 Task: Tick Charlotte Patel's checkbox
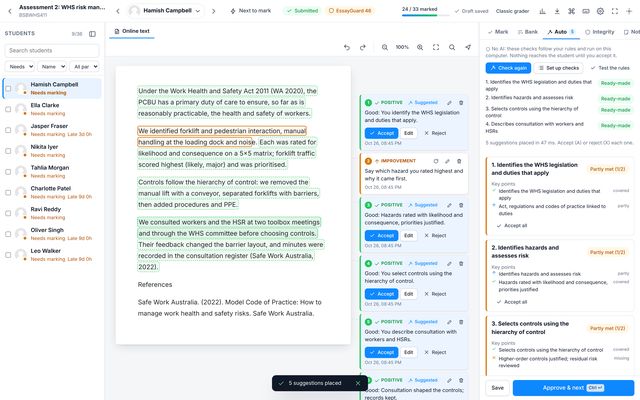point(8,193)
